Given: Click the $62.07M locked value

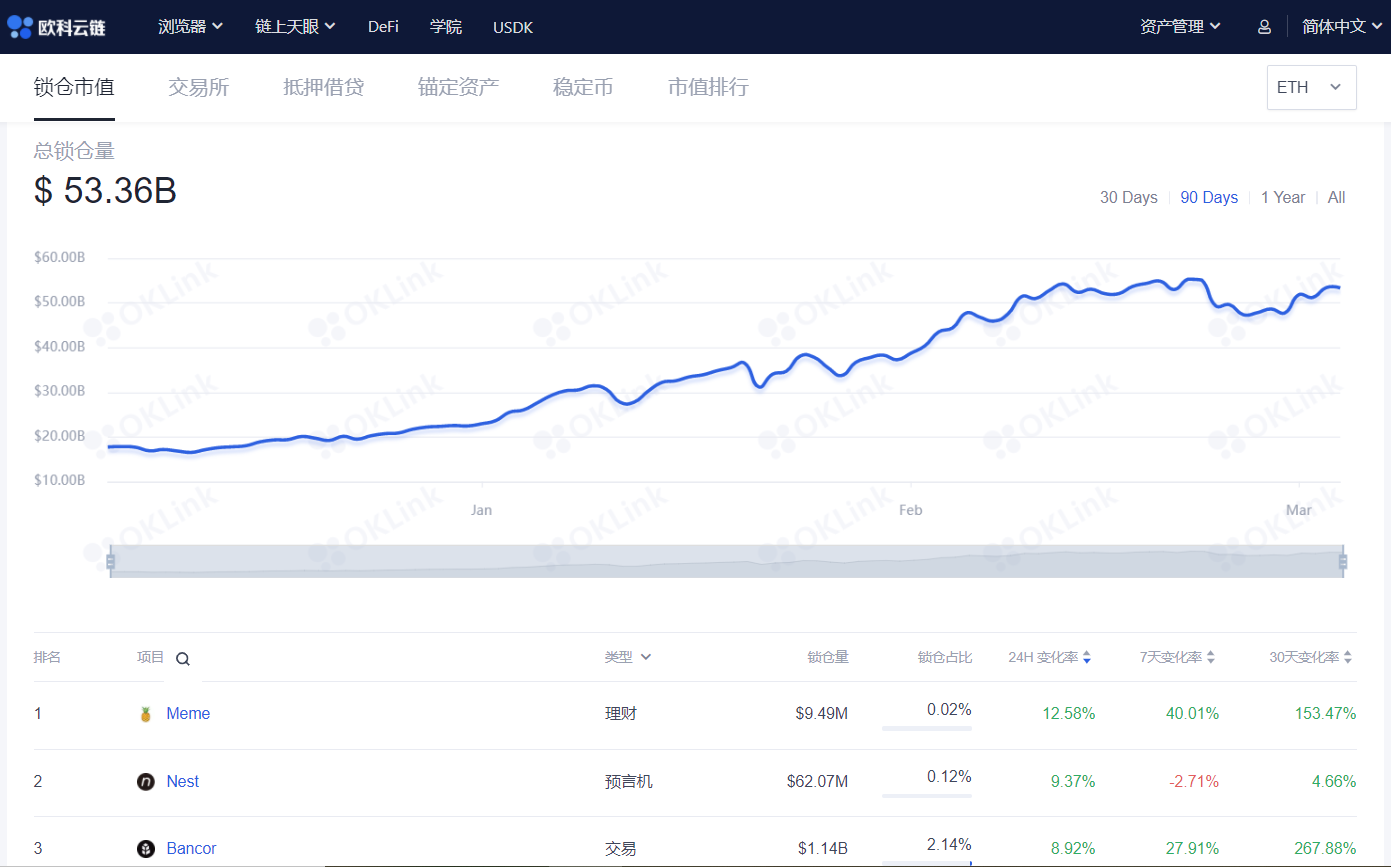Looking at the screenshot, I should tap(817, 782).
